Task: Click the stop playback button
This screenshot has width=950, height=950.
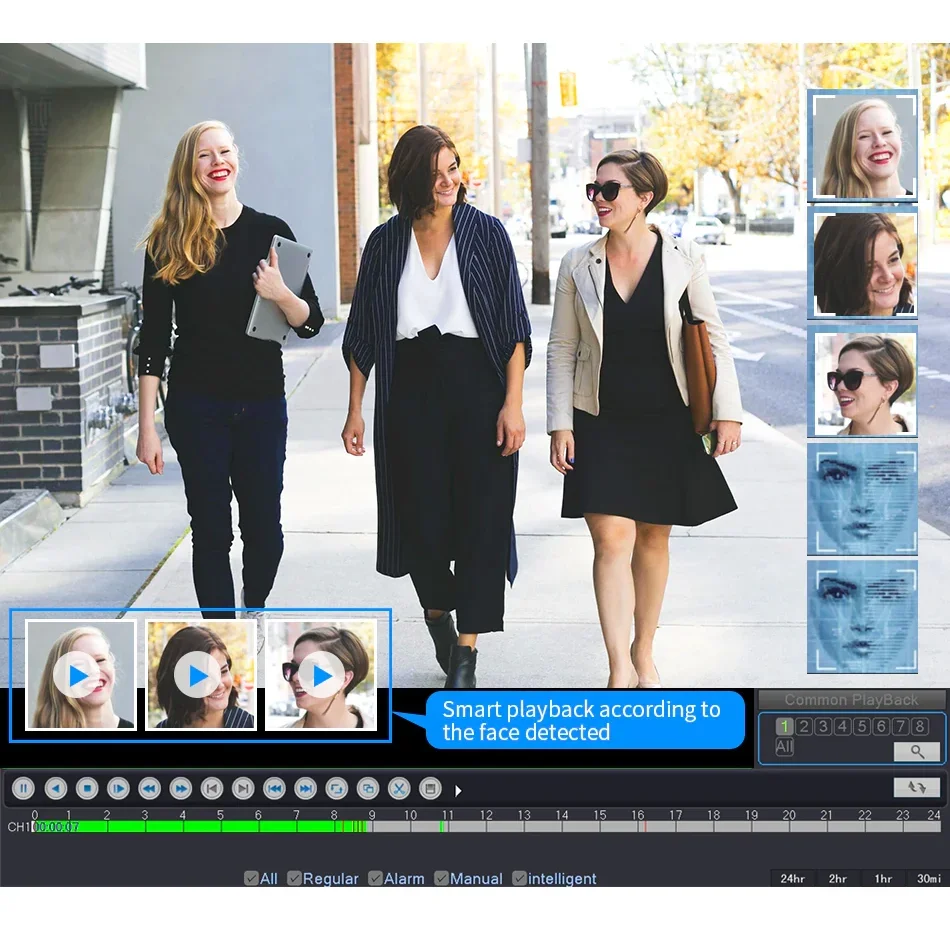Action: tap(87, 788)
